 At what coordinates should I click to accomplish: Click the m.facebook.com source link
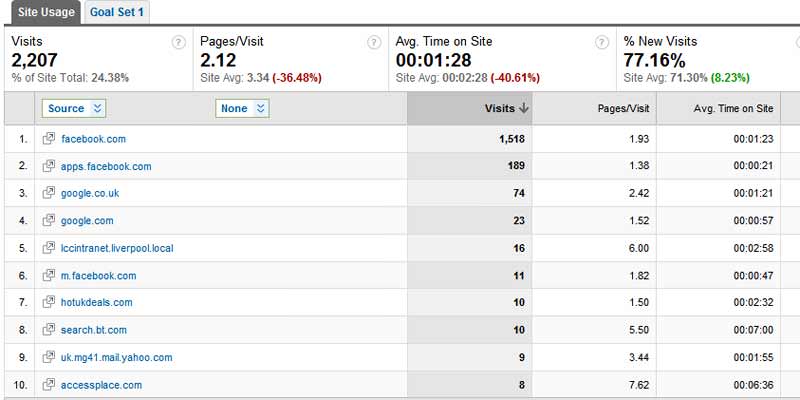pos(98,276)
